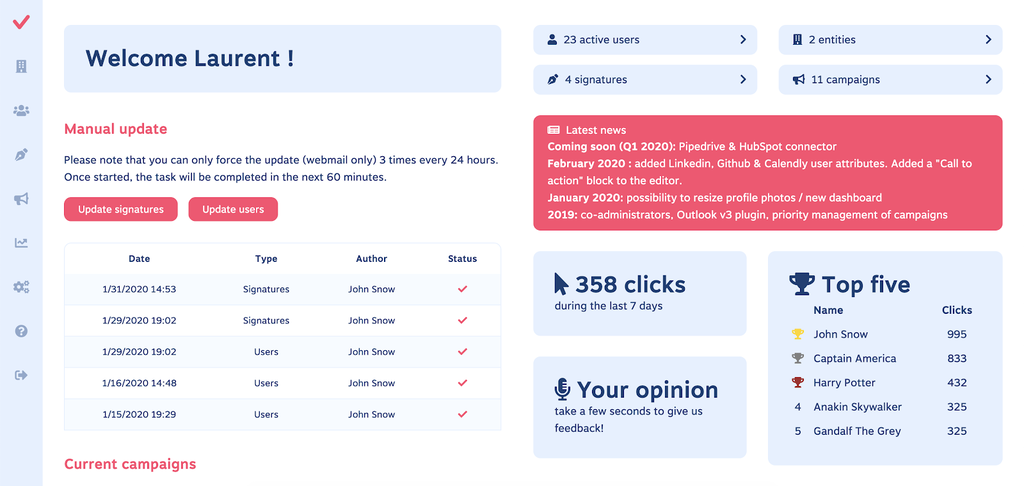Click the red checkmark logo in sidebar
This screenshot has height=486, width=1024.
pyautogui.click(x=21, y=22)
